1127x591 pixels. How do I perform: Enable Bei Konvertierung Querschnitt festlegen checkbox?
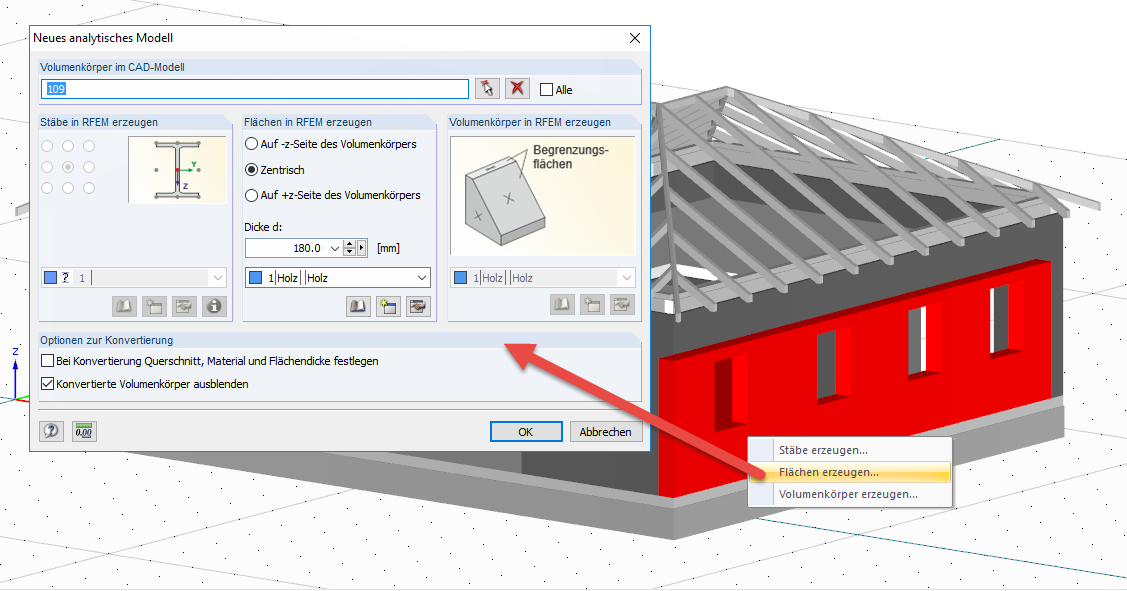[x=47, y=361]
